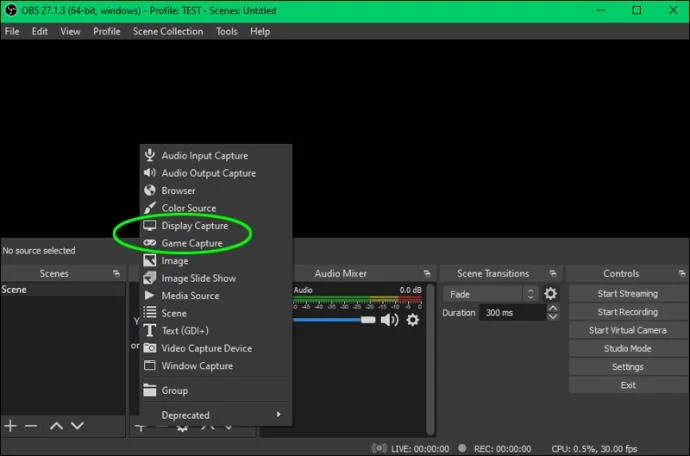Adjust the audio volume slider
690x456 pixels.
point(334,320)
